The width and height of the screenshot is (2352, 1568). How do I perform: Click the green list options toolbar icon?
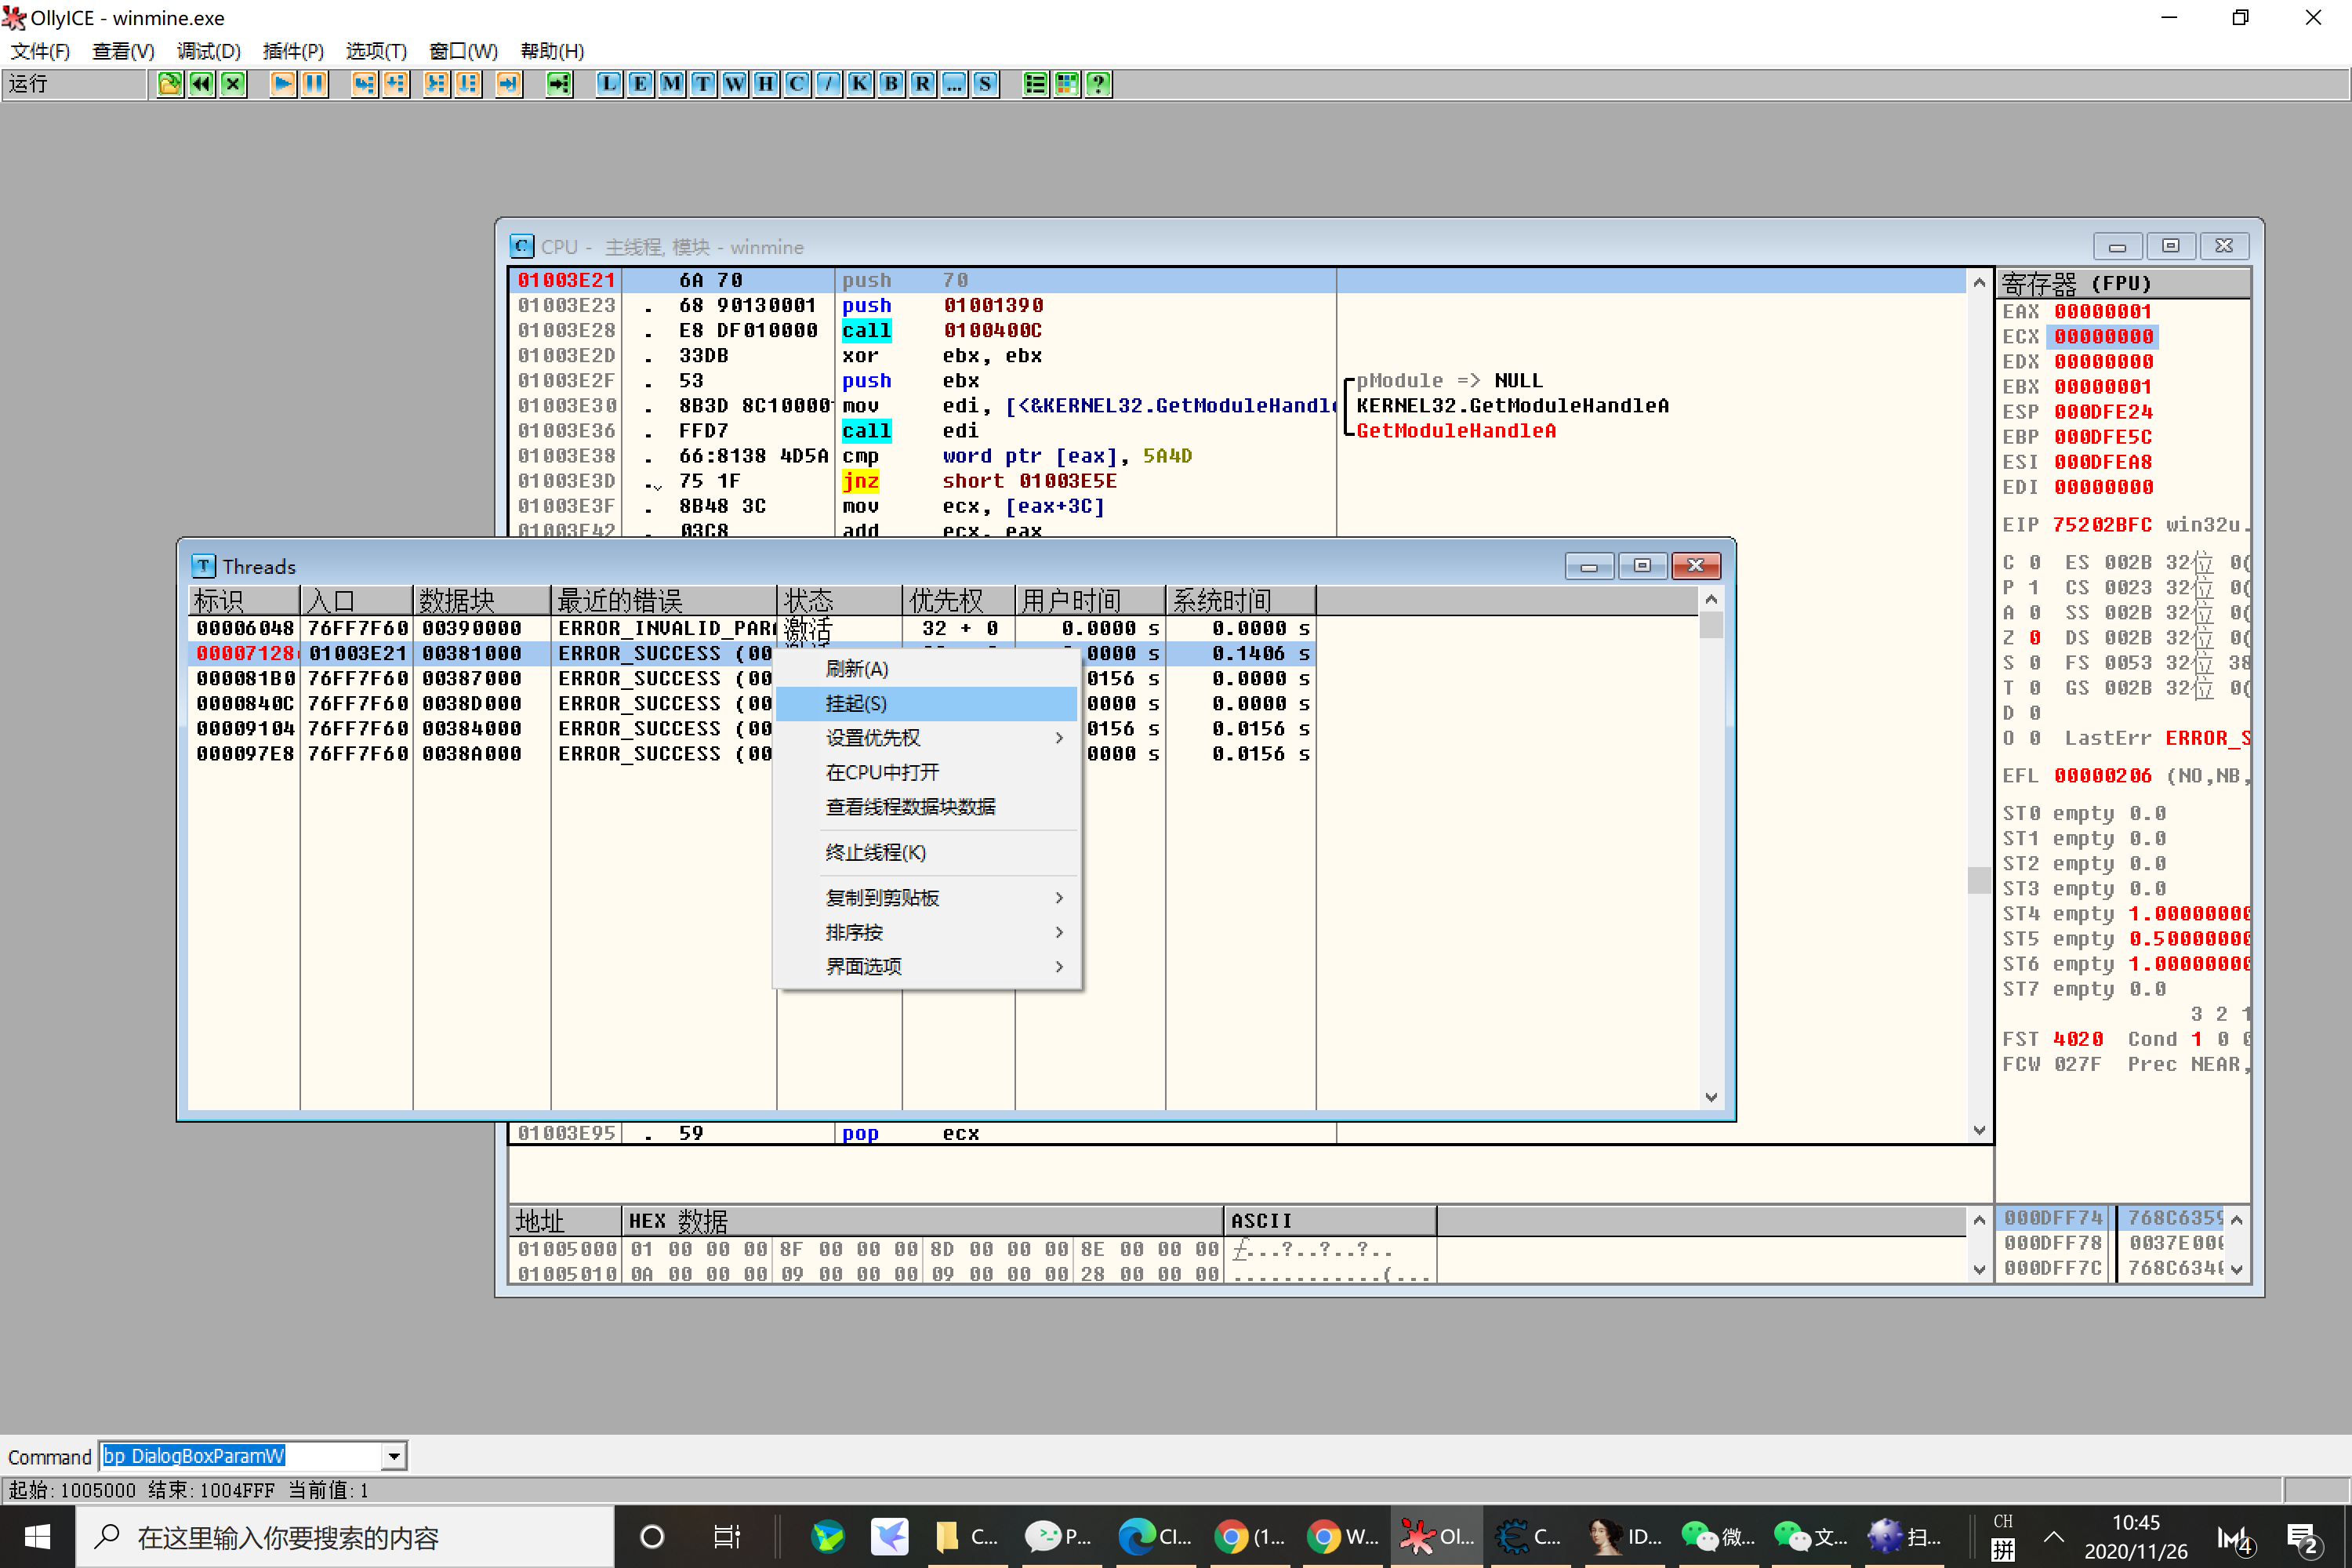tap(1035, 84)
